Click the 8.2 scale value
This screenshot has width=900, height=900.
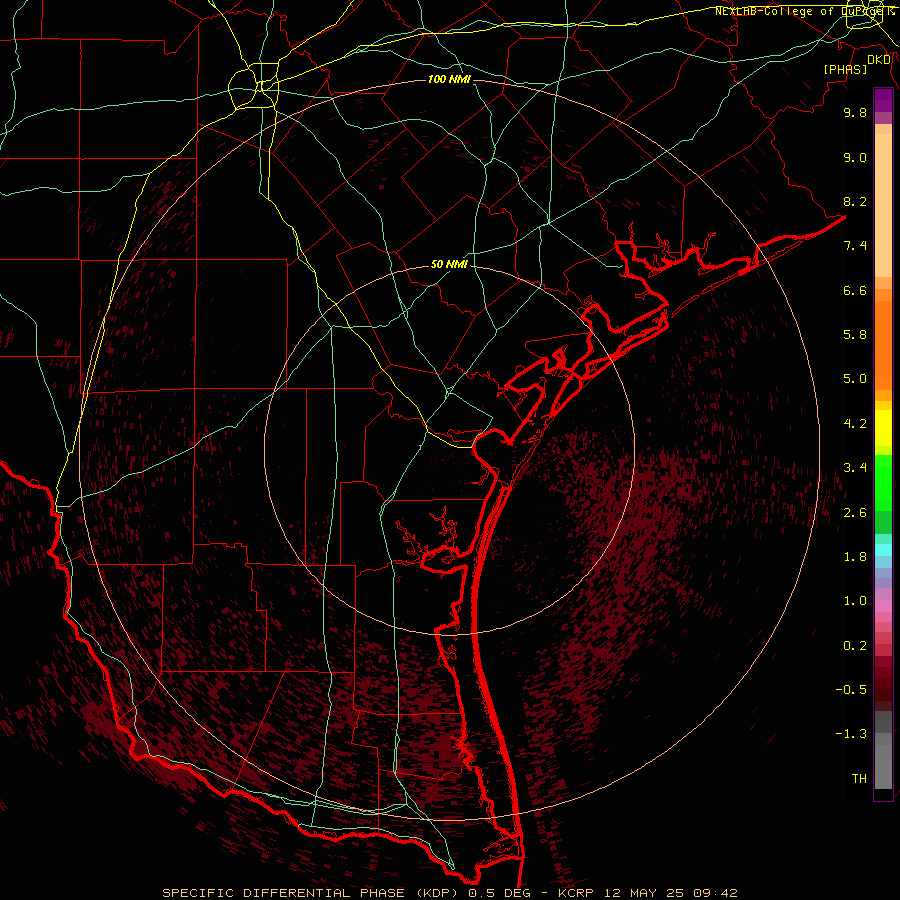(855, 201)
